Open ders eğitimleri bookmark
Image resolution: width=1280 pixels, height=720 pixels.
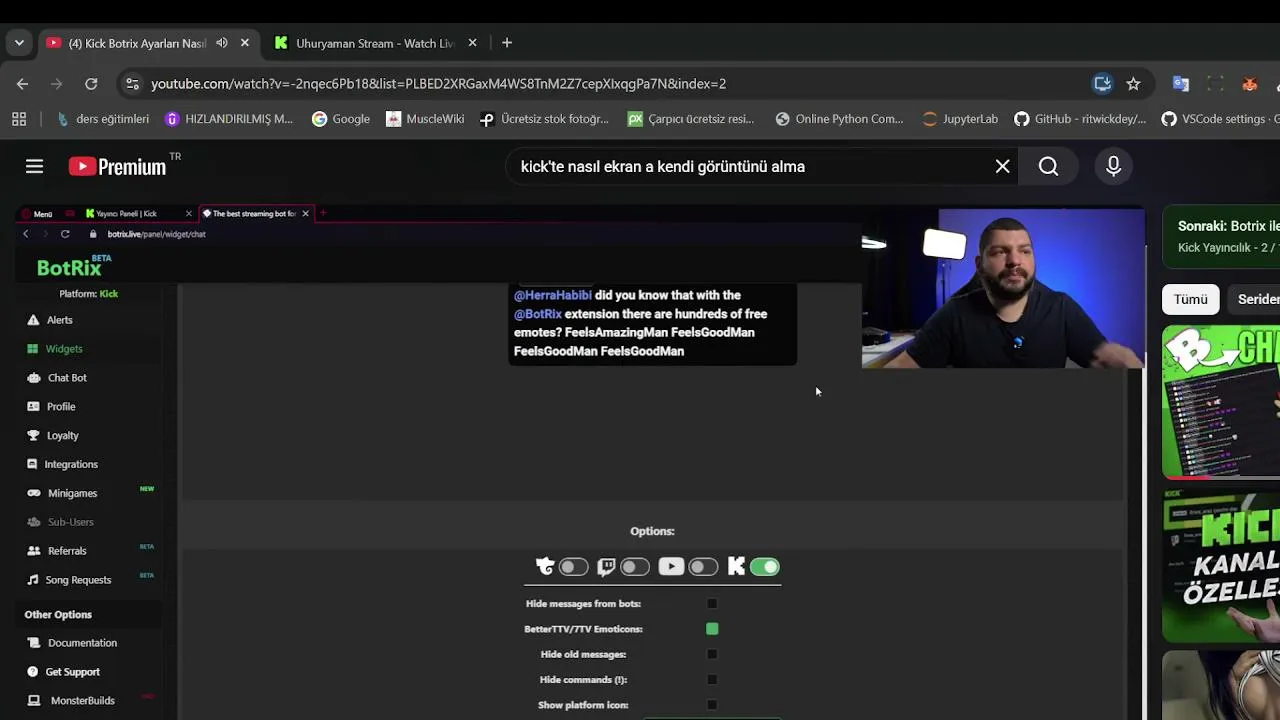(x=103, y=119)
